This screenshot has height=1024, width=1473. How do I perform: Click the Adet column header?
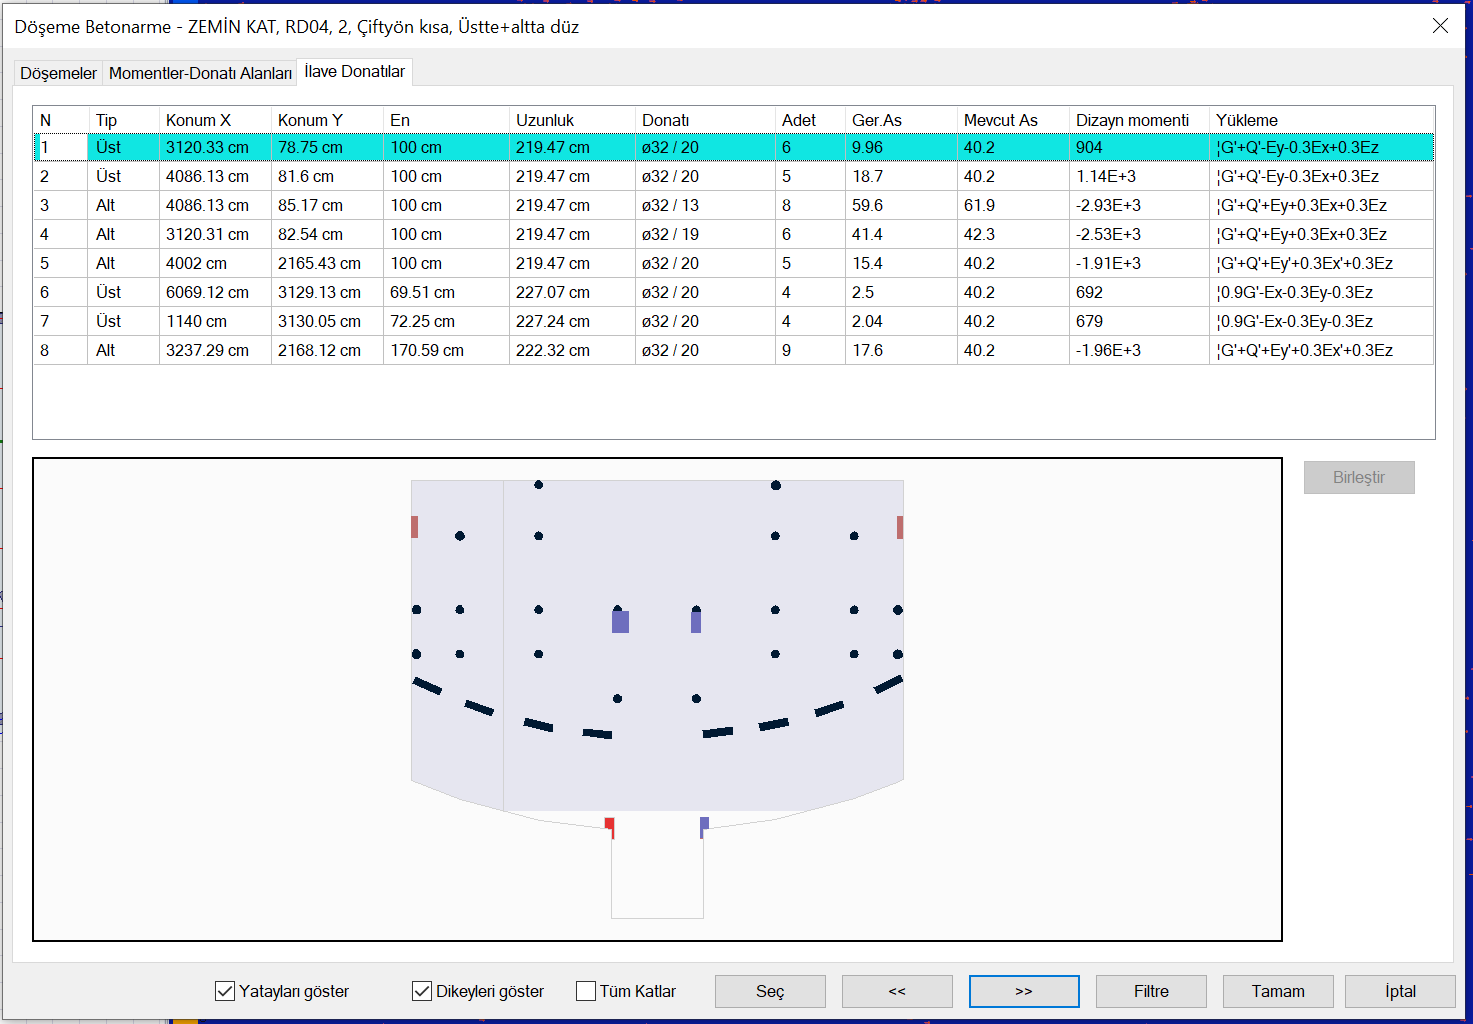click(810, 120)
